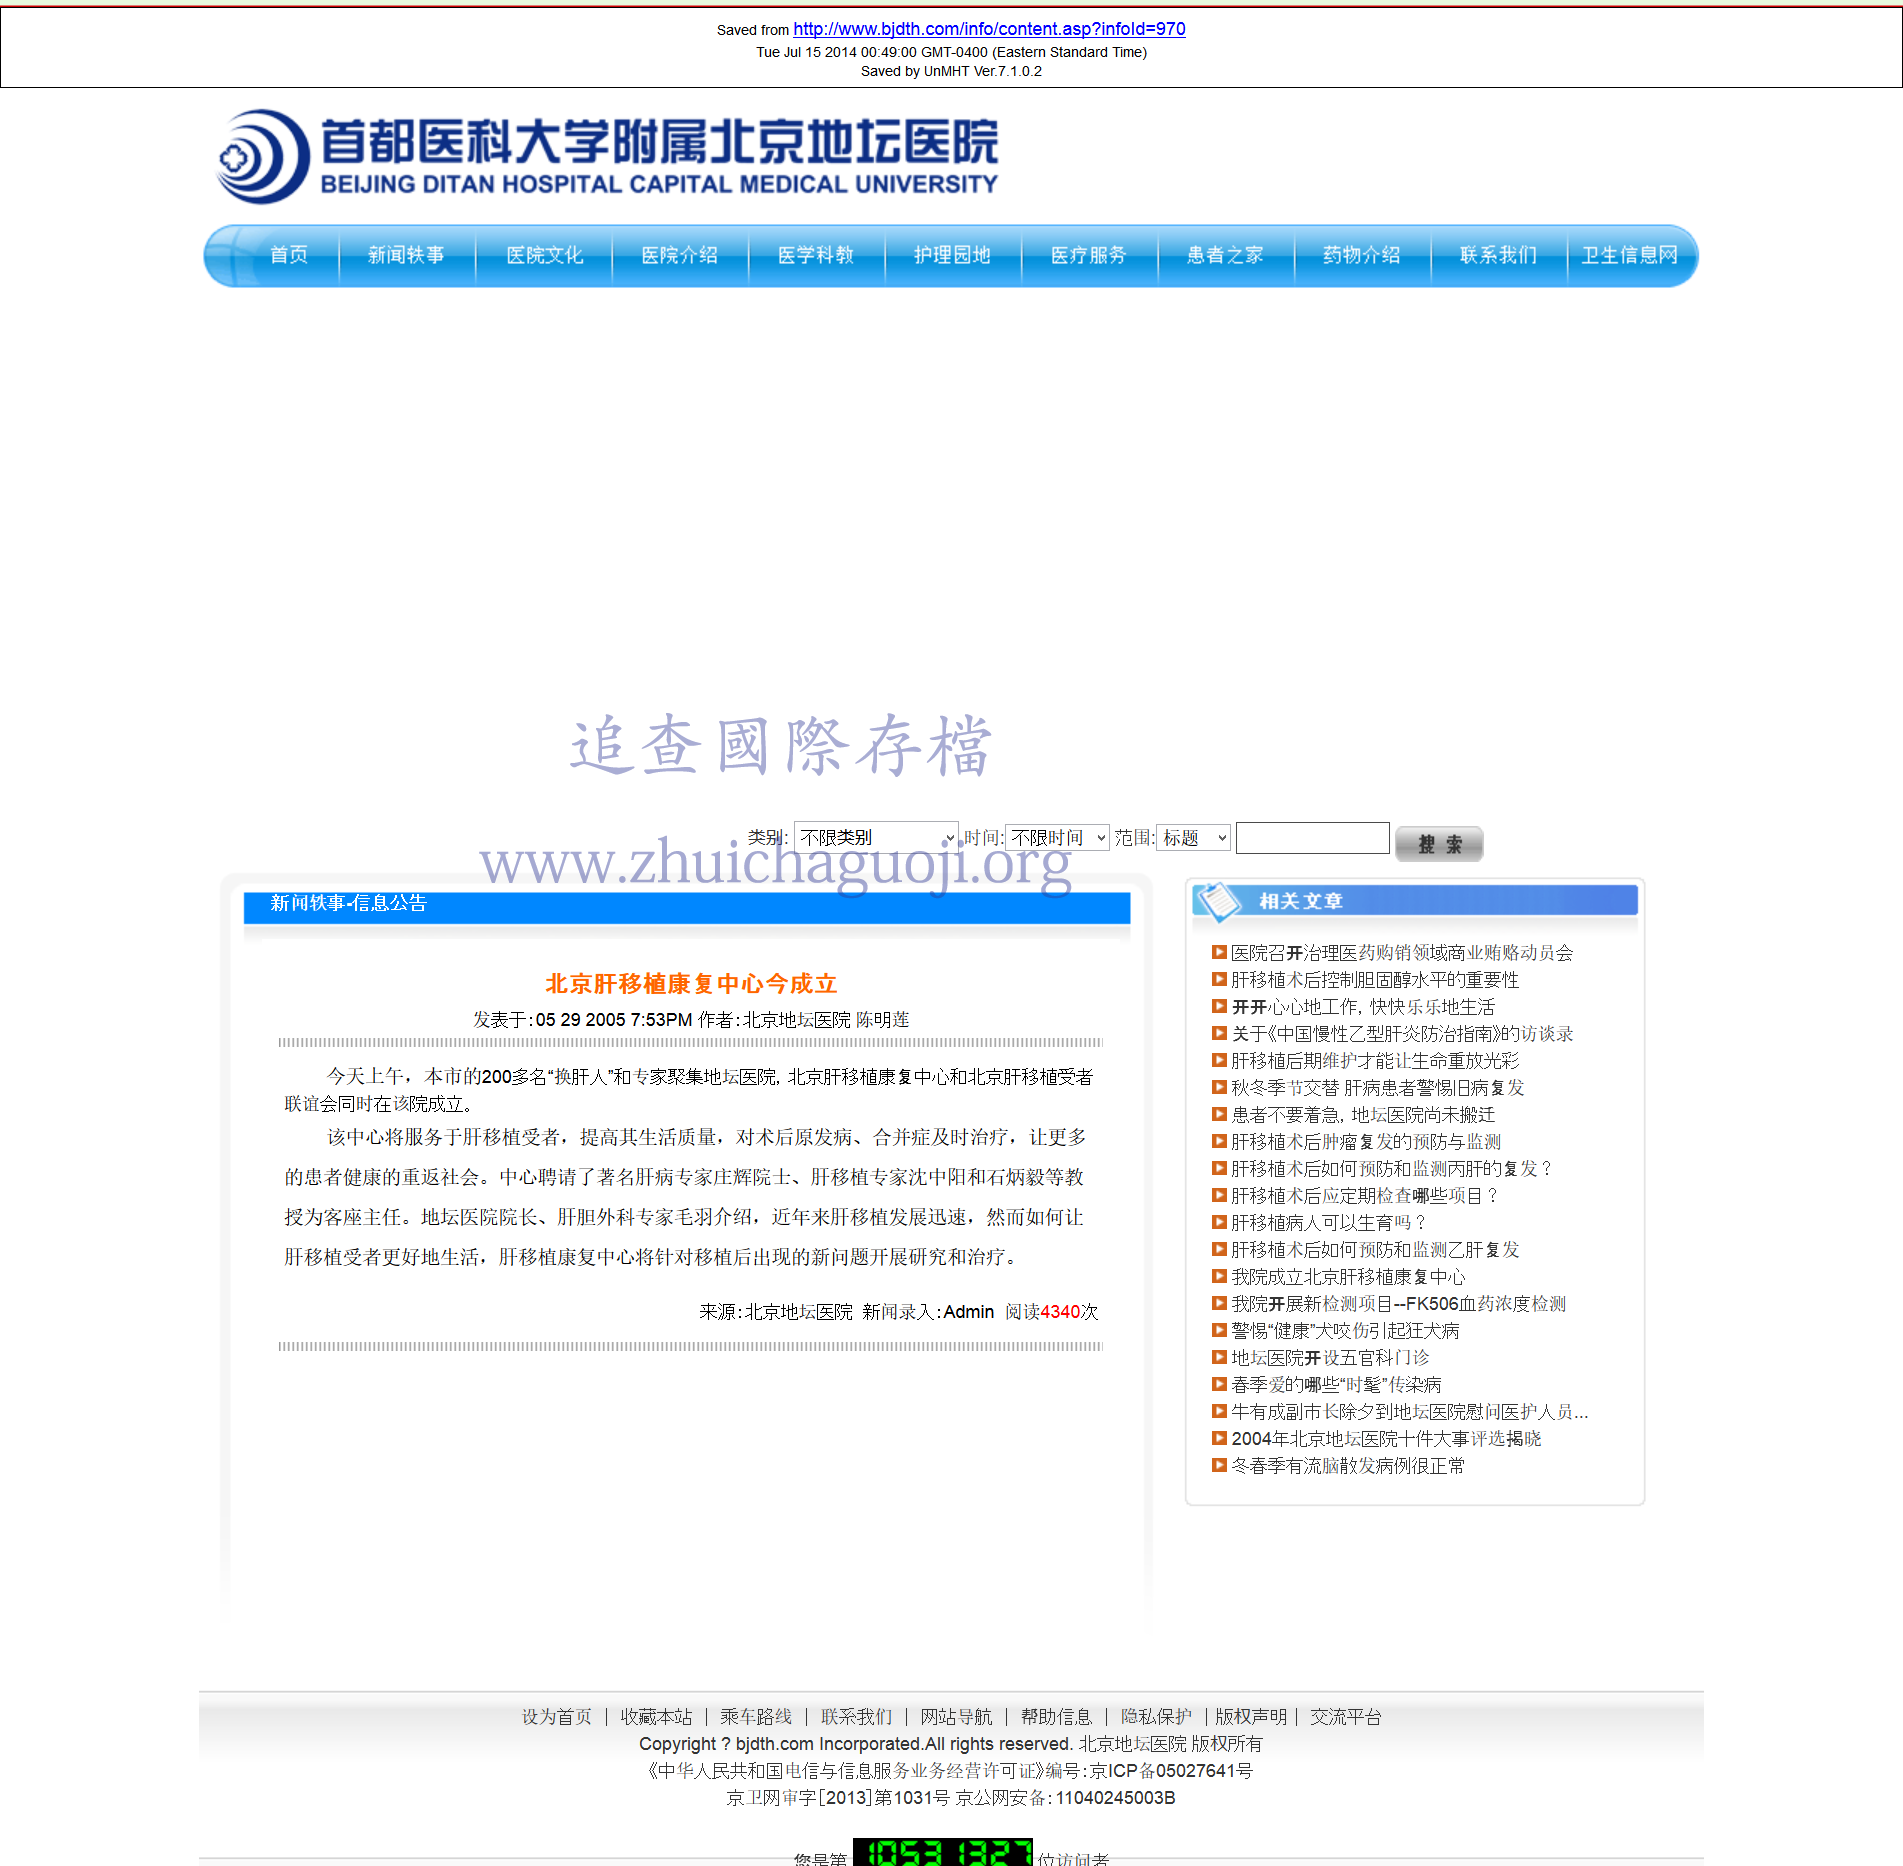Click the search keyword text field
Image resolution: width=1903 pixels, height=1866 pixels.
(1312, 838)
